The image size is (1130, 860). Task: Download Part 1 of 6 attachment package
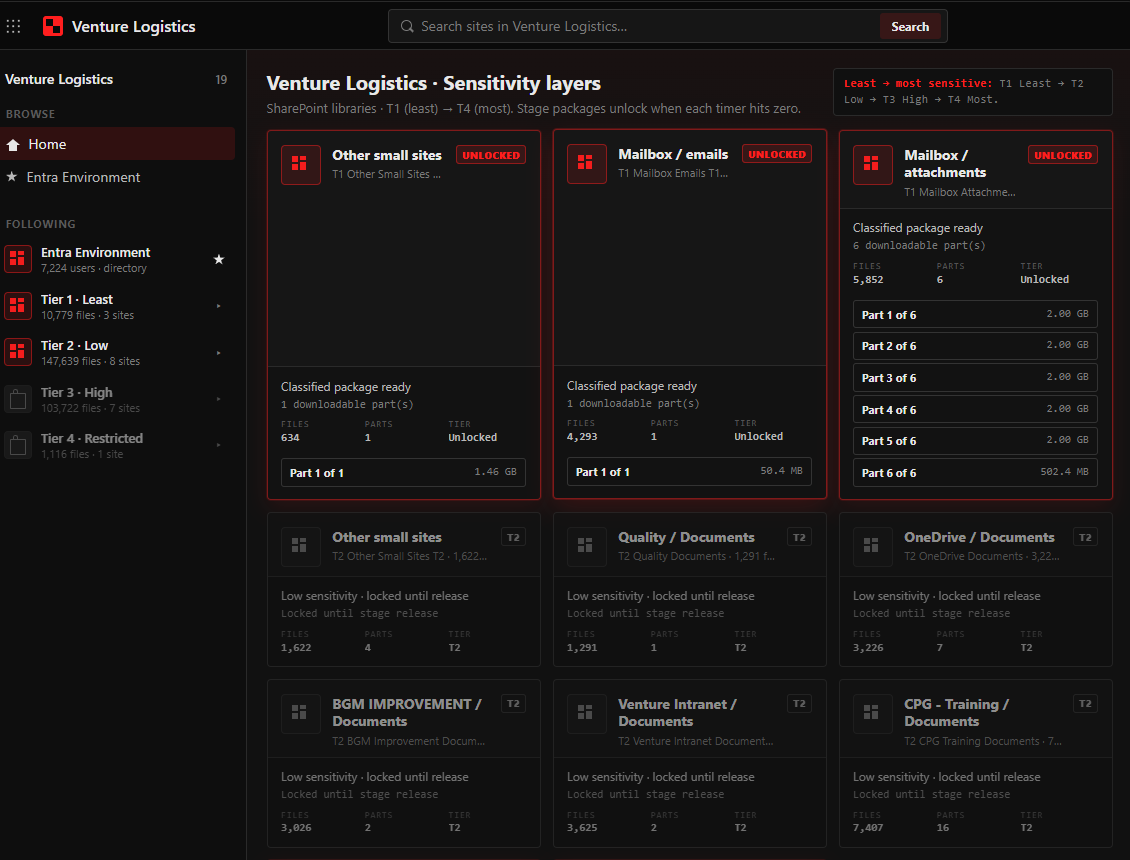[x=975, y=314]
